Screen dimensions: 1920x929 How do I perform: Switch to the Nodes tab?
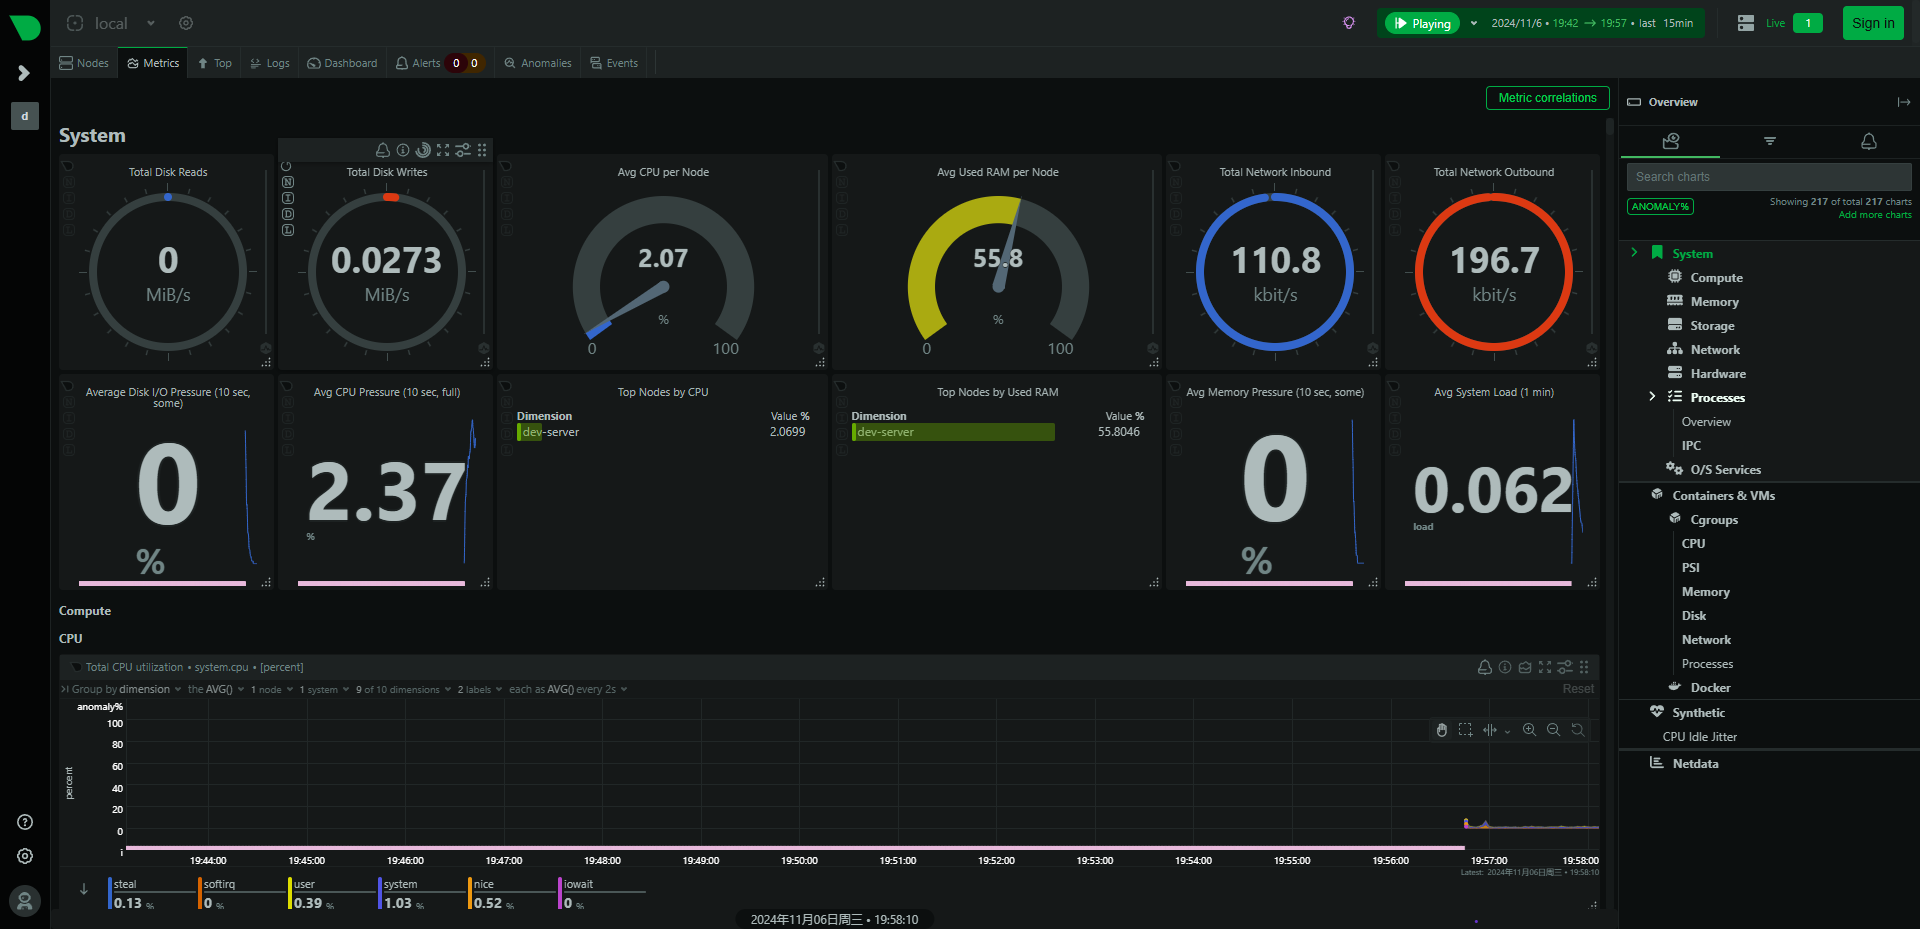point(84,63)
